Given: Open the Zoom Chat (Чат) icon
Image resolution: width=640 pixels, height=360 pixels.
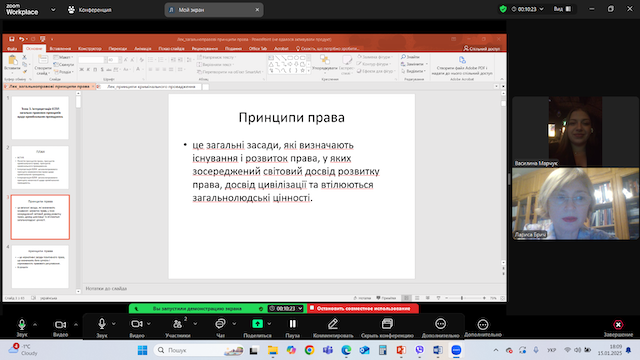Looking at the screenshot, I should pos(220,324).
